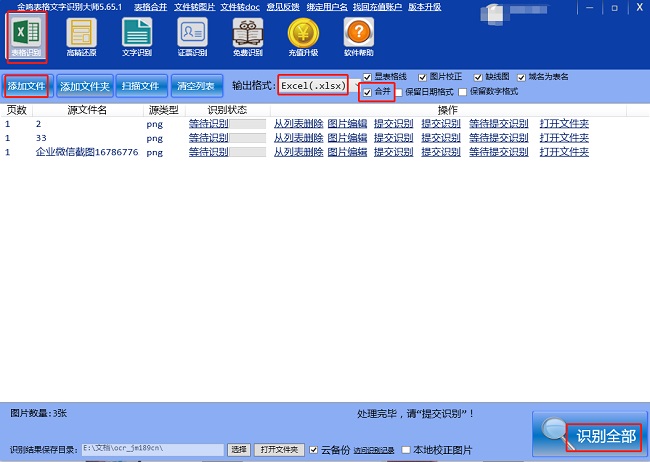Click 图片编辑 for 企业微信截图16786776
The height and width of the screenshot is (462, 650).
[347, 152]
